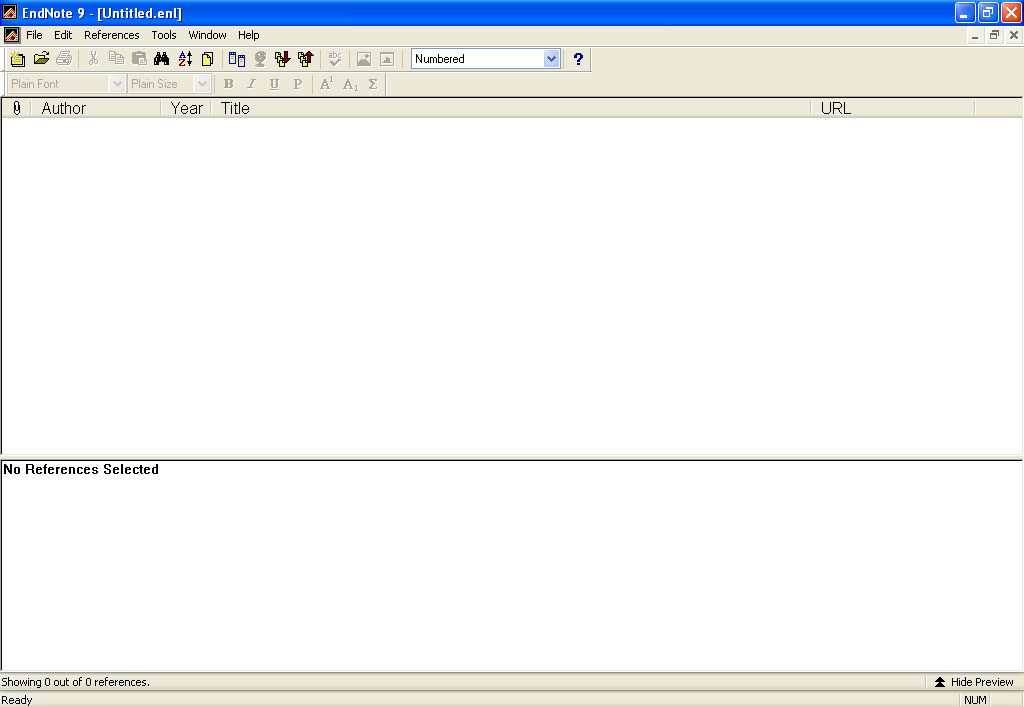
Task: Click the 'Ready' status bar text
Action: point(17,700)
